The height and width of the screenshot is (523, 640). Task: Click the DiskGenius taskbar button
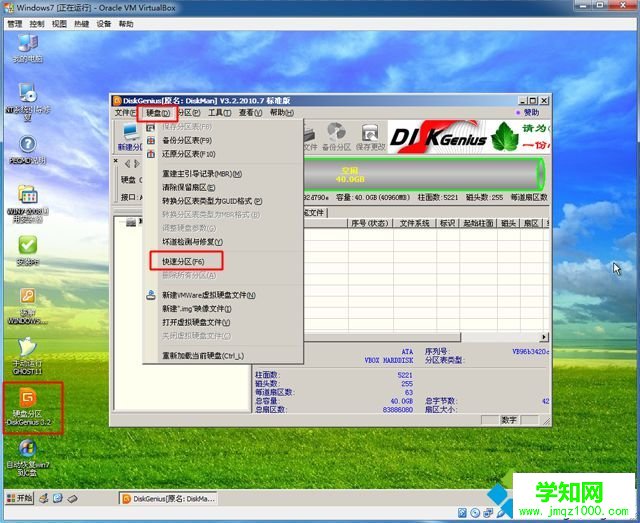pyautogui.click(x=168, y=499)
